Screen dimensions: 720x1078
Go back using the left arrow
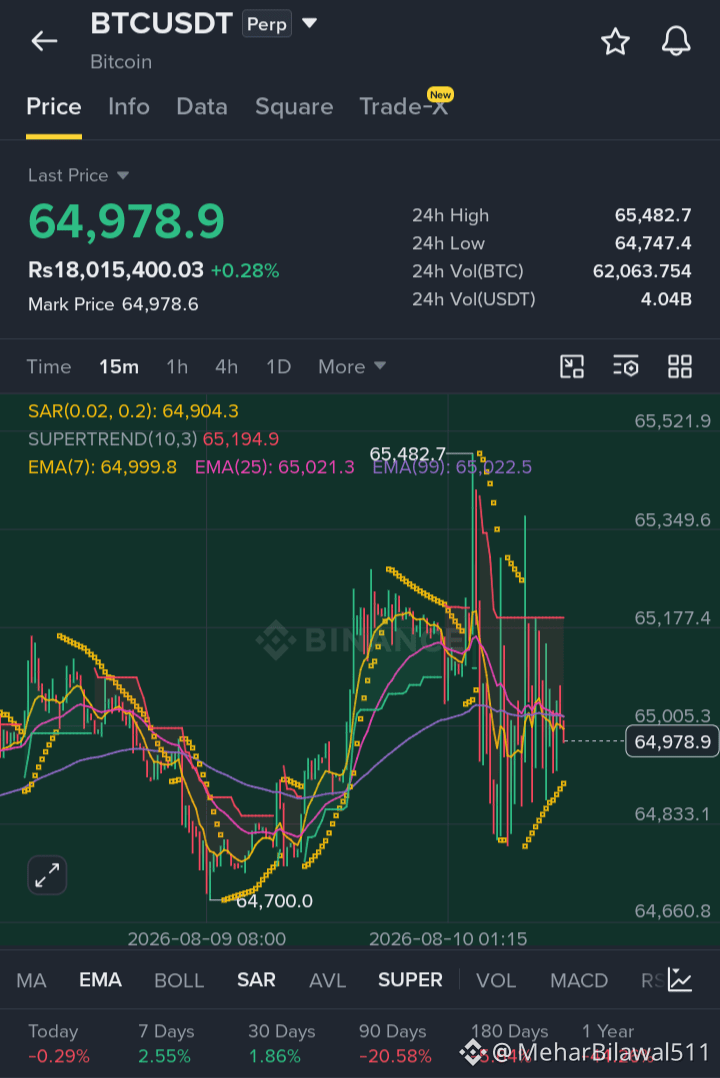pos(44,41)
